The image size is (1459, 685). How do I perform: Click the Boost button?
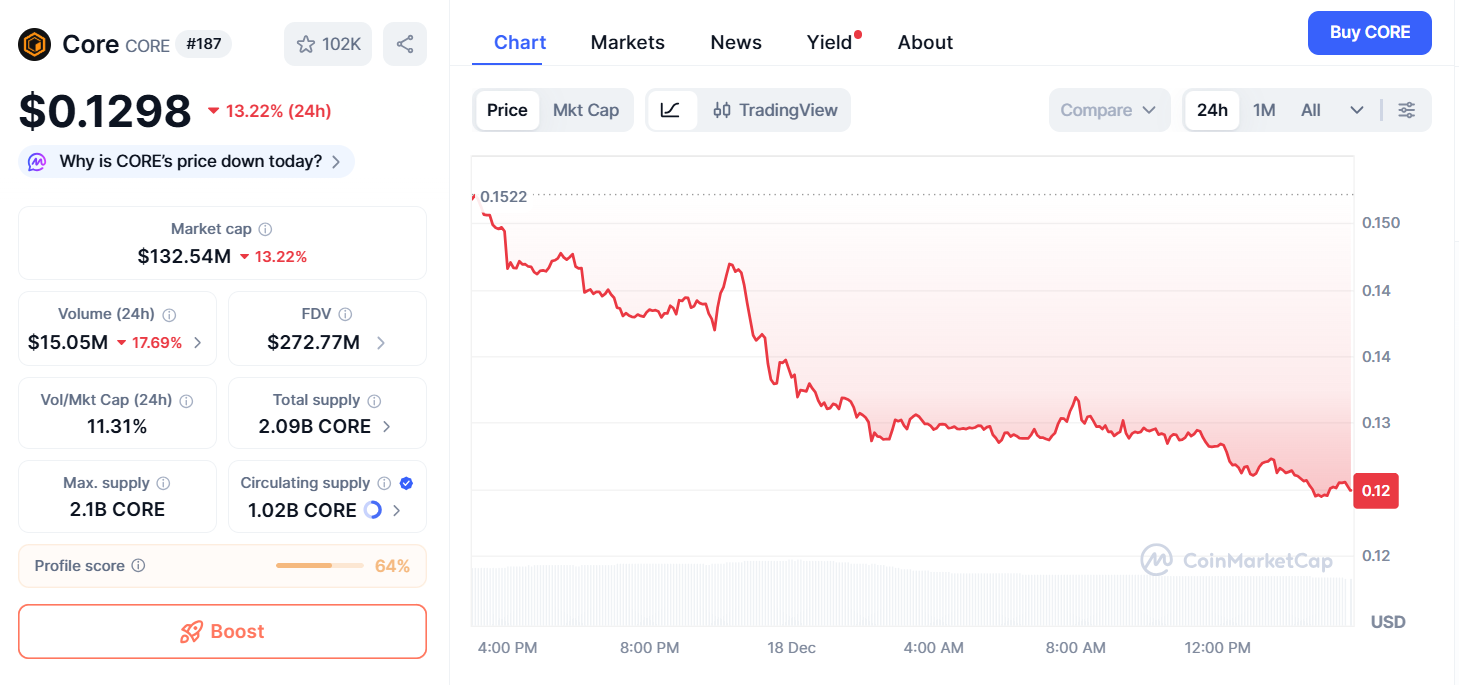[222, 631]
